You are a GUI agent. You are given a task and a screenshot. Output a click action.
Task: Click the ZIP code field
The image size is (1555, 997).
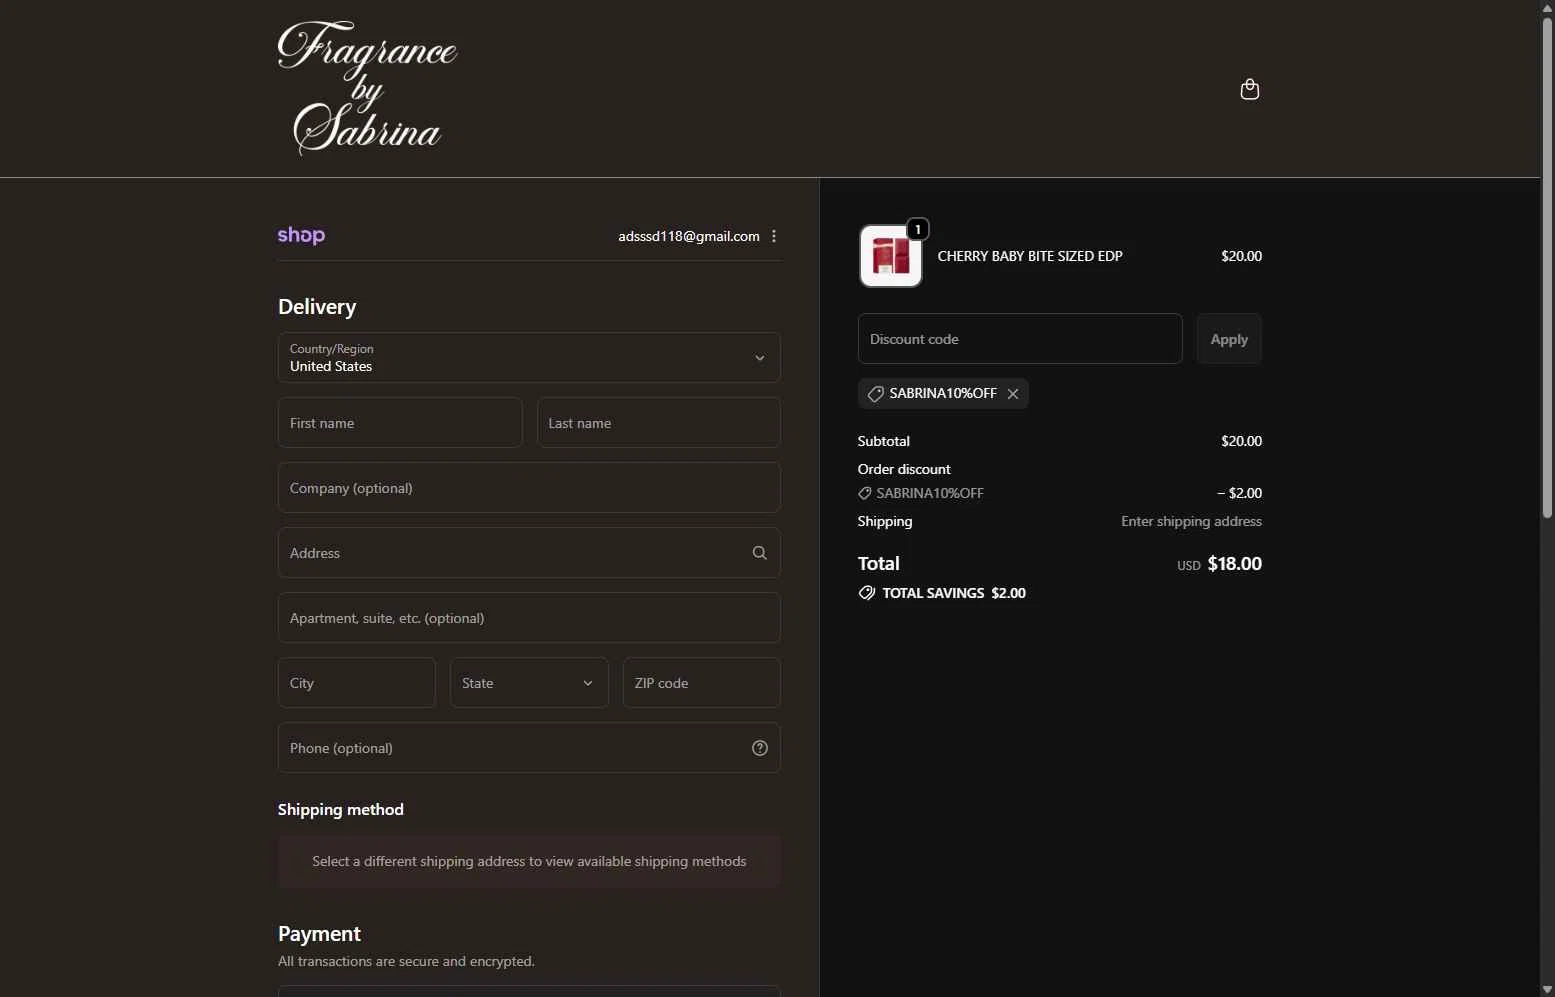pyautogui.click(x=702, y=683)
